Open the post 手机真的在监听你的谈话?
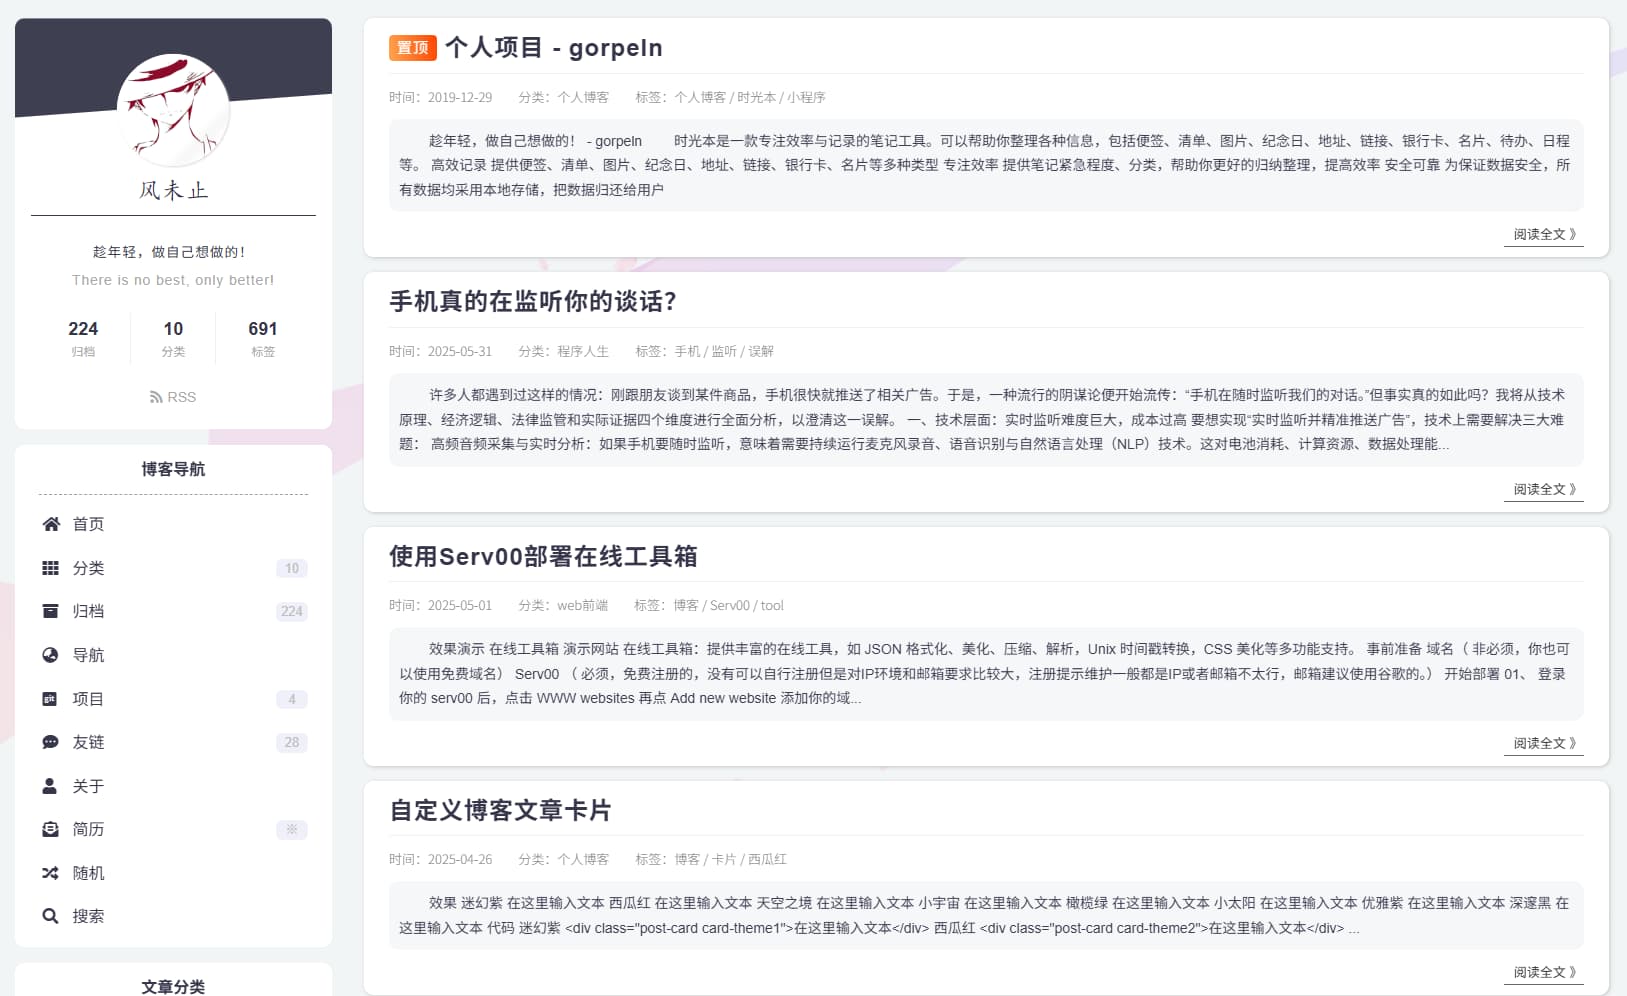The image size is (1627, 996). coord(532,302)
